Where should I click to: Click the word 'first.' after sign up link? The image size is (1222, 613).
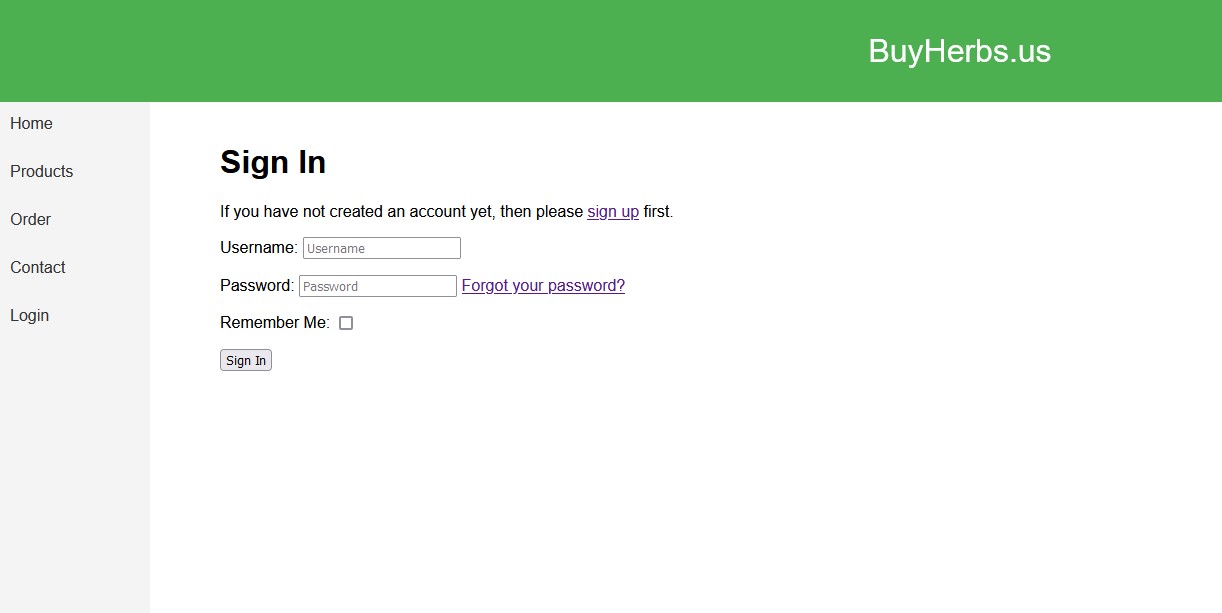tap(658, 212)
